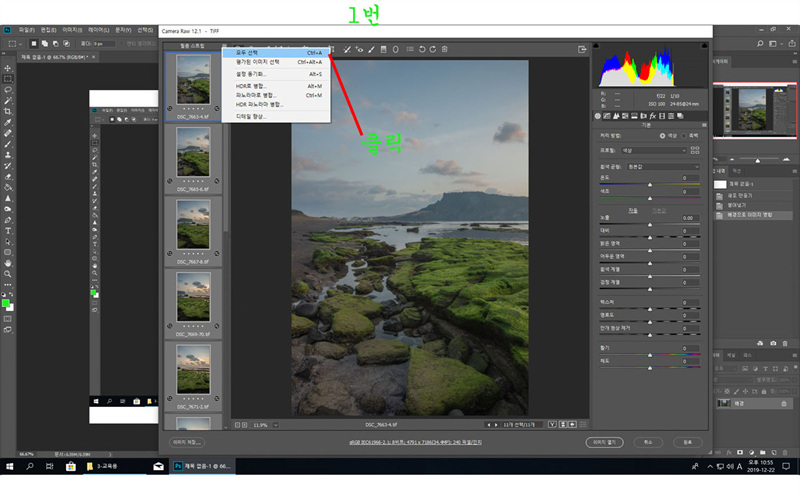Toggle shadow clipping warning on histogram

point(595,46)
